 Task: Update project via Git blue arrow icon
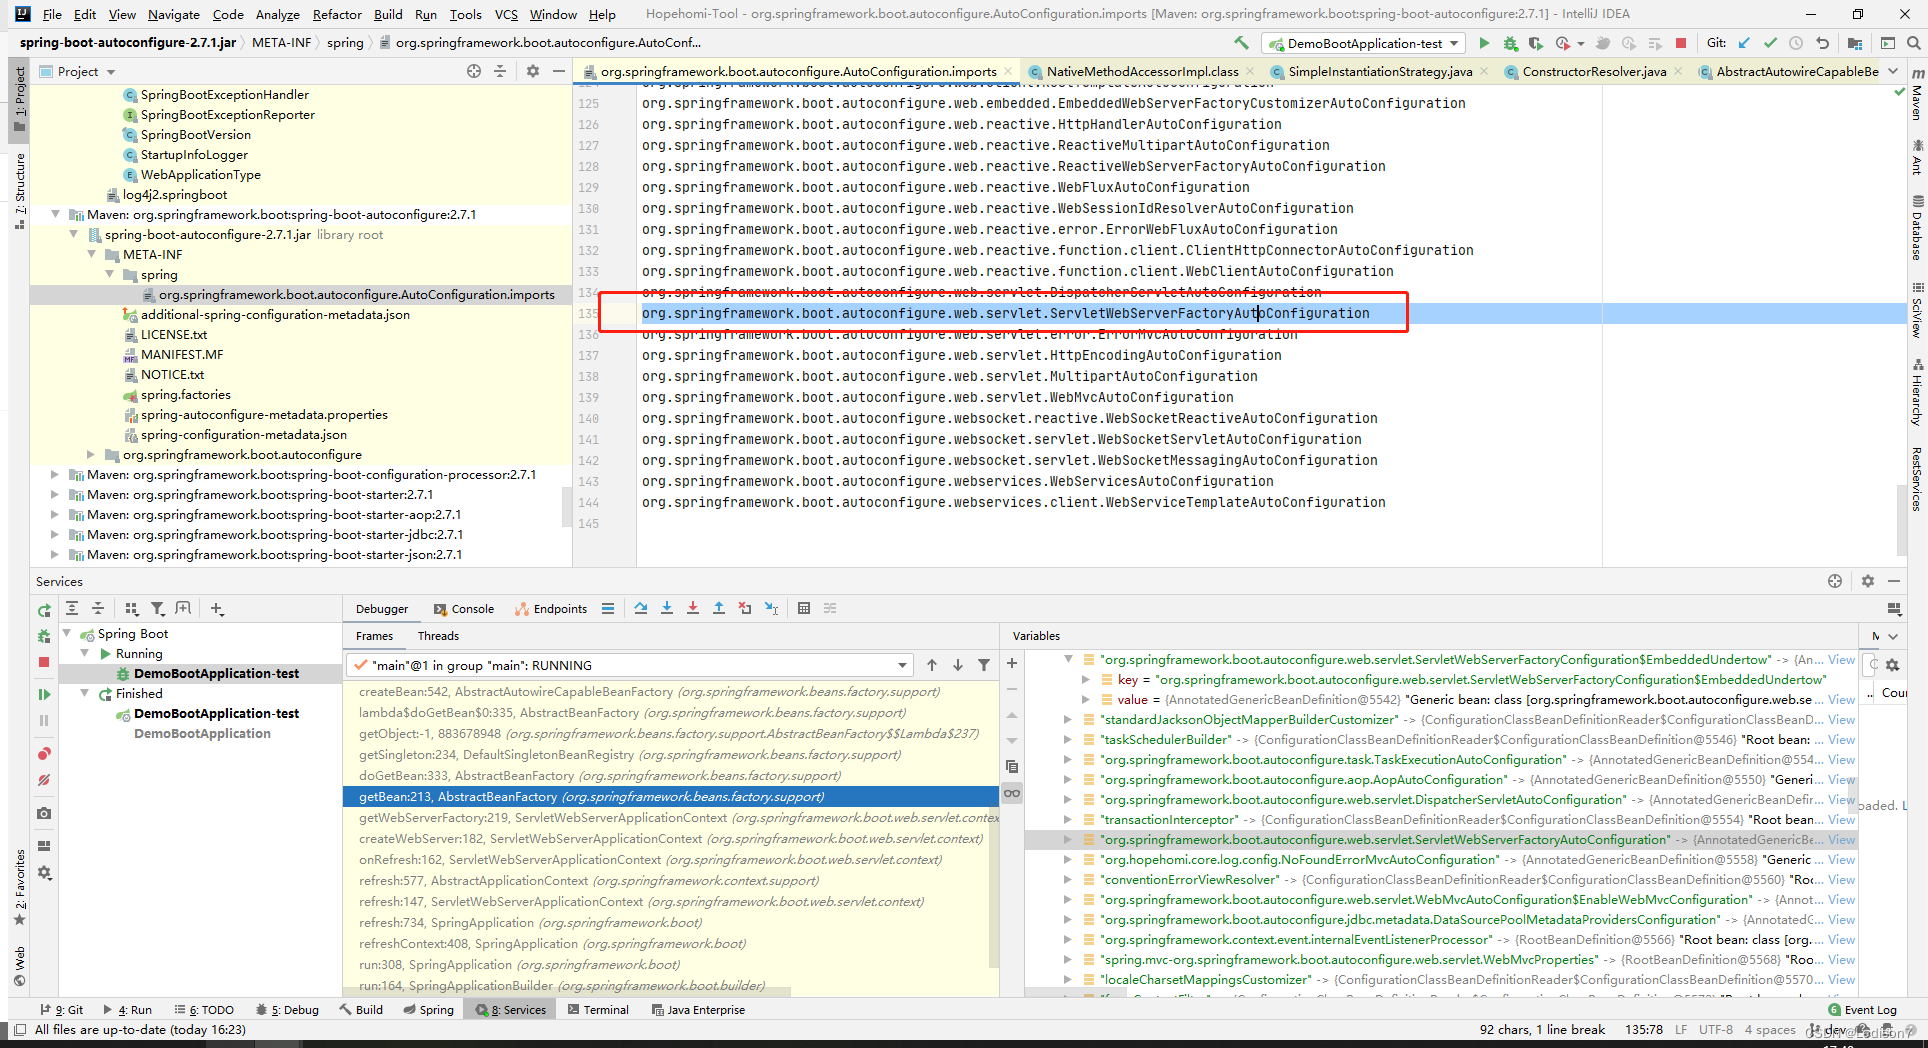point(1744,43)
